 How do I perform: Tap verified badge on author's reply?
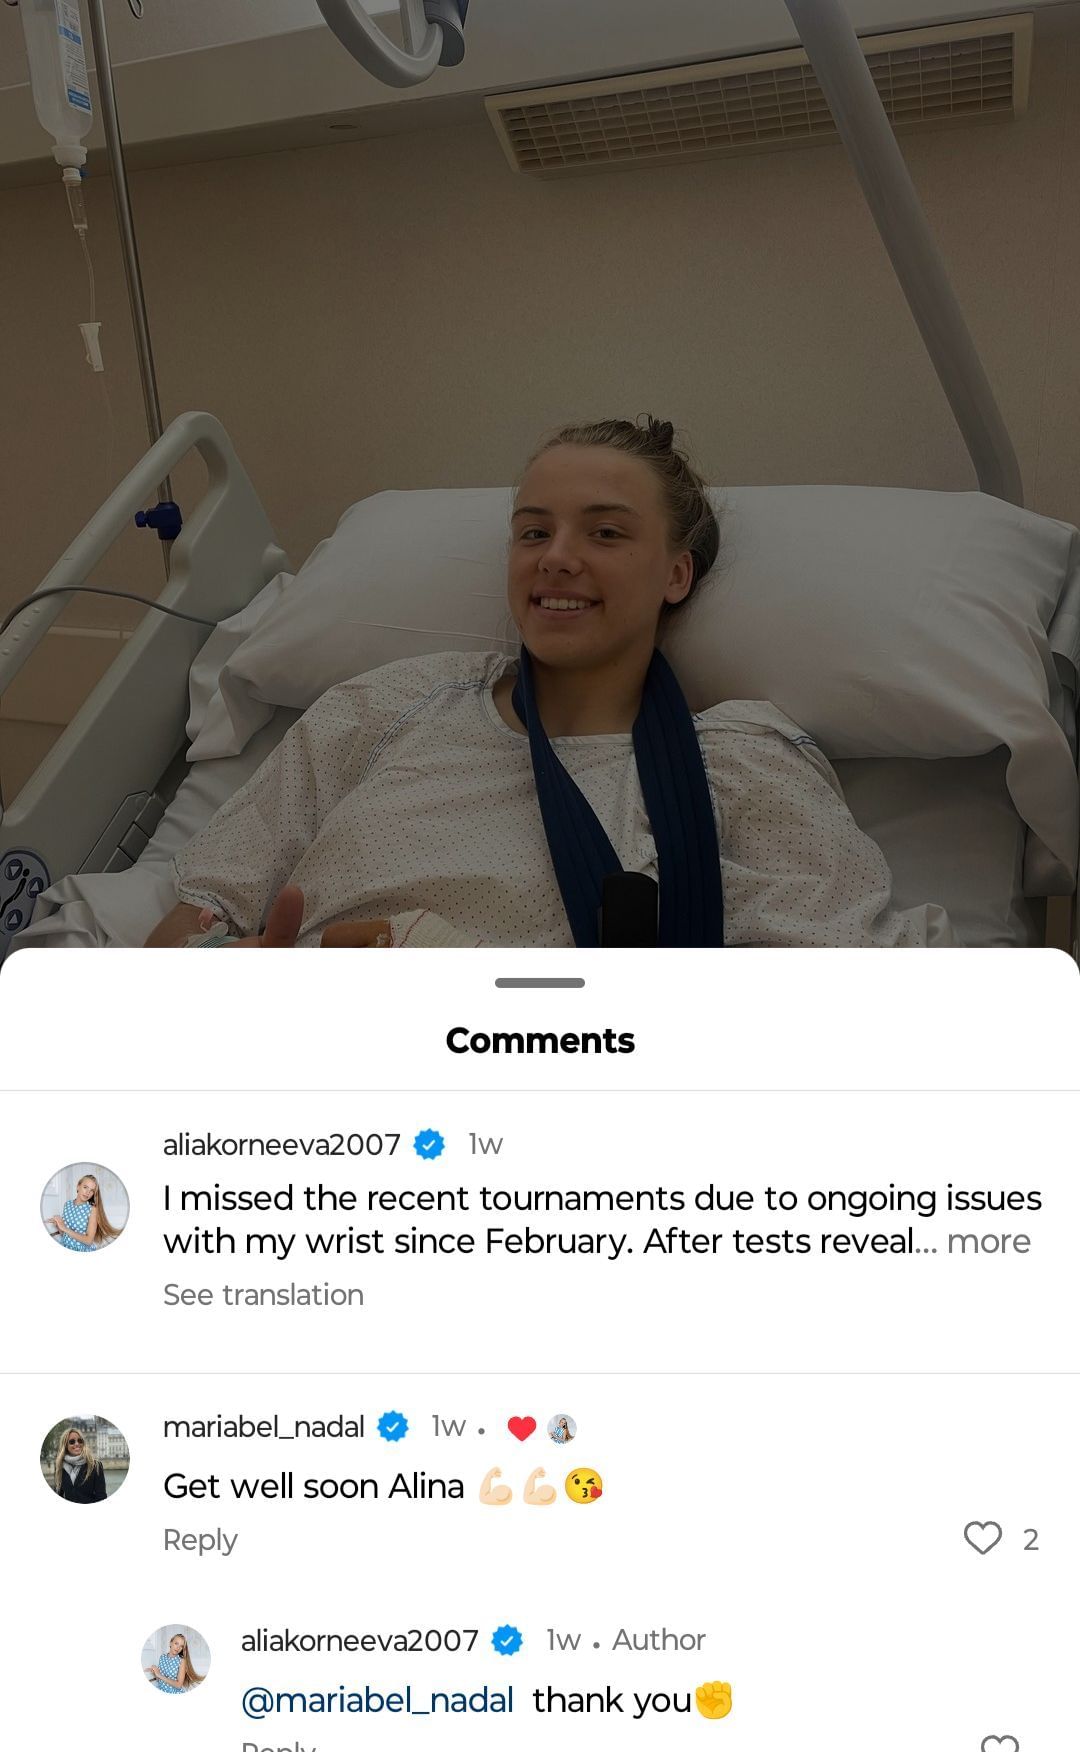point(507,1640)
